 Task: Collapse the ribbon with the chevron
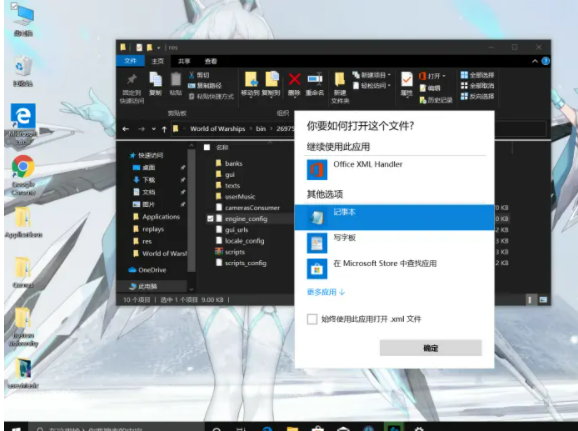coord(535,61)
